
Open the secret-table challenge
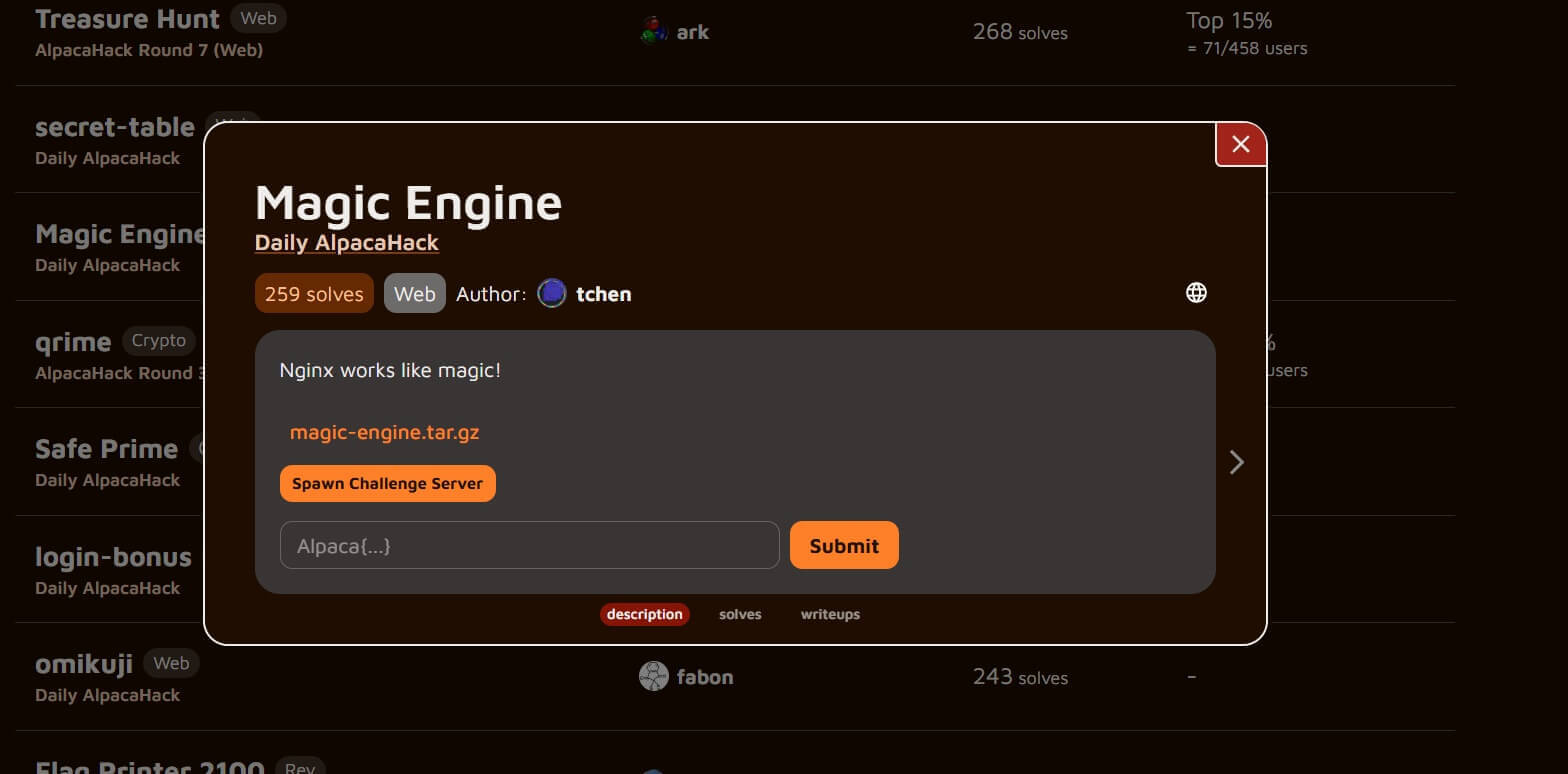[x=115, y=127]
